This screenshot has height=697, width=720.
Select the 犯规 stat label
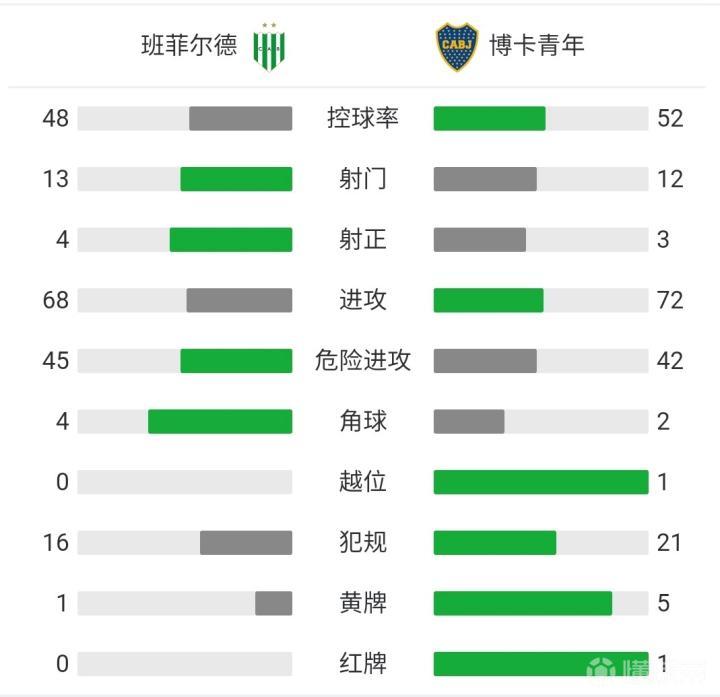click(362, 543)
